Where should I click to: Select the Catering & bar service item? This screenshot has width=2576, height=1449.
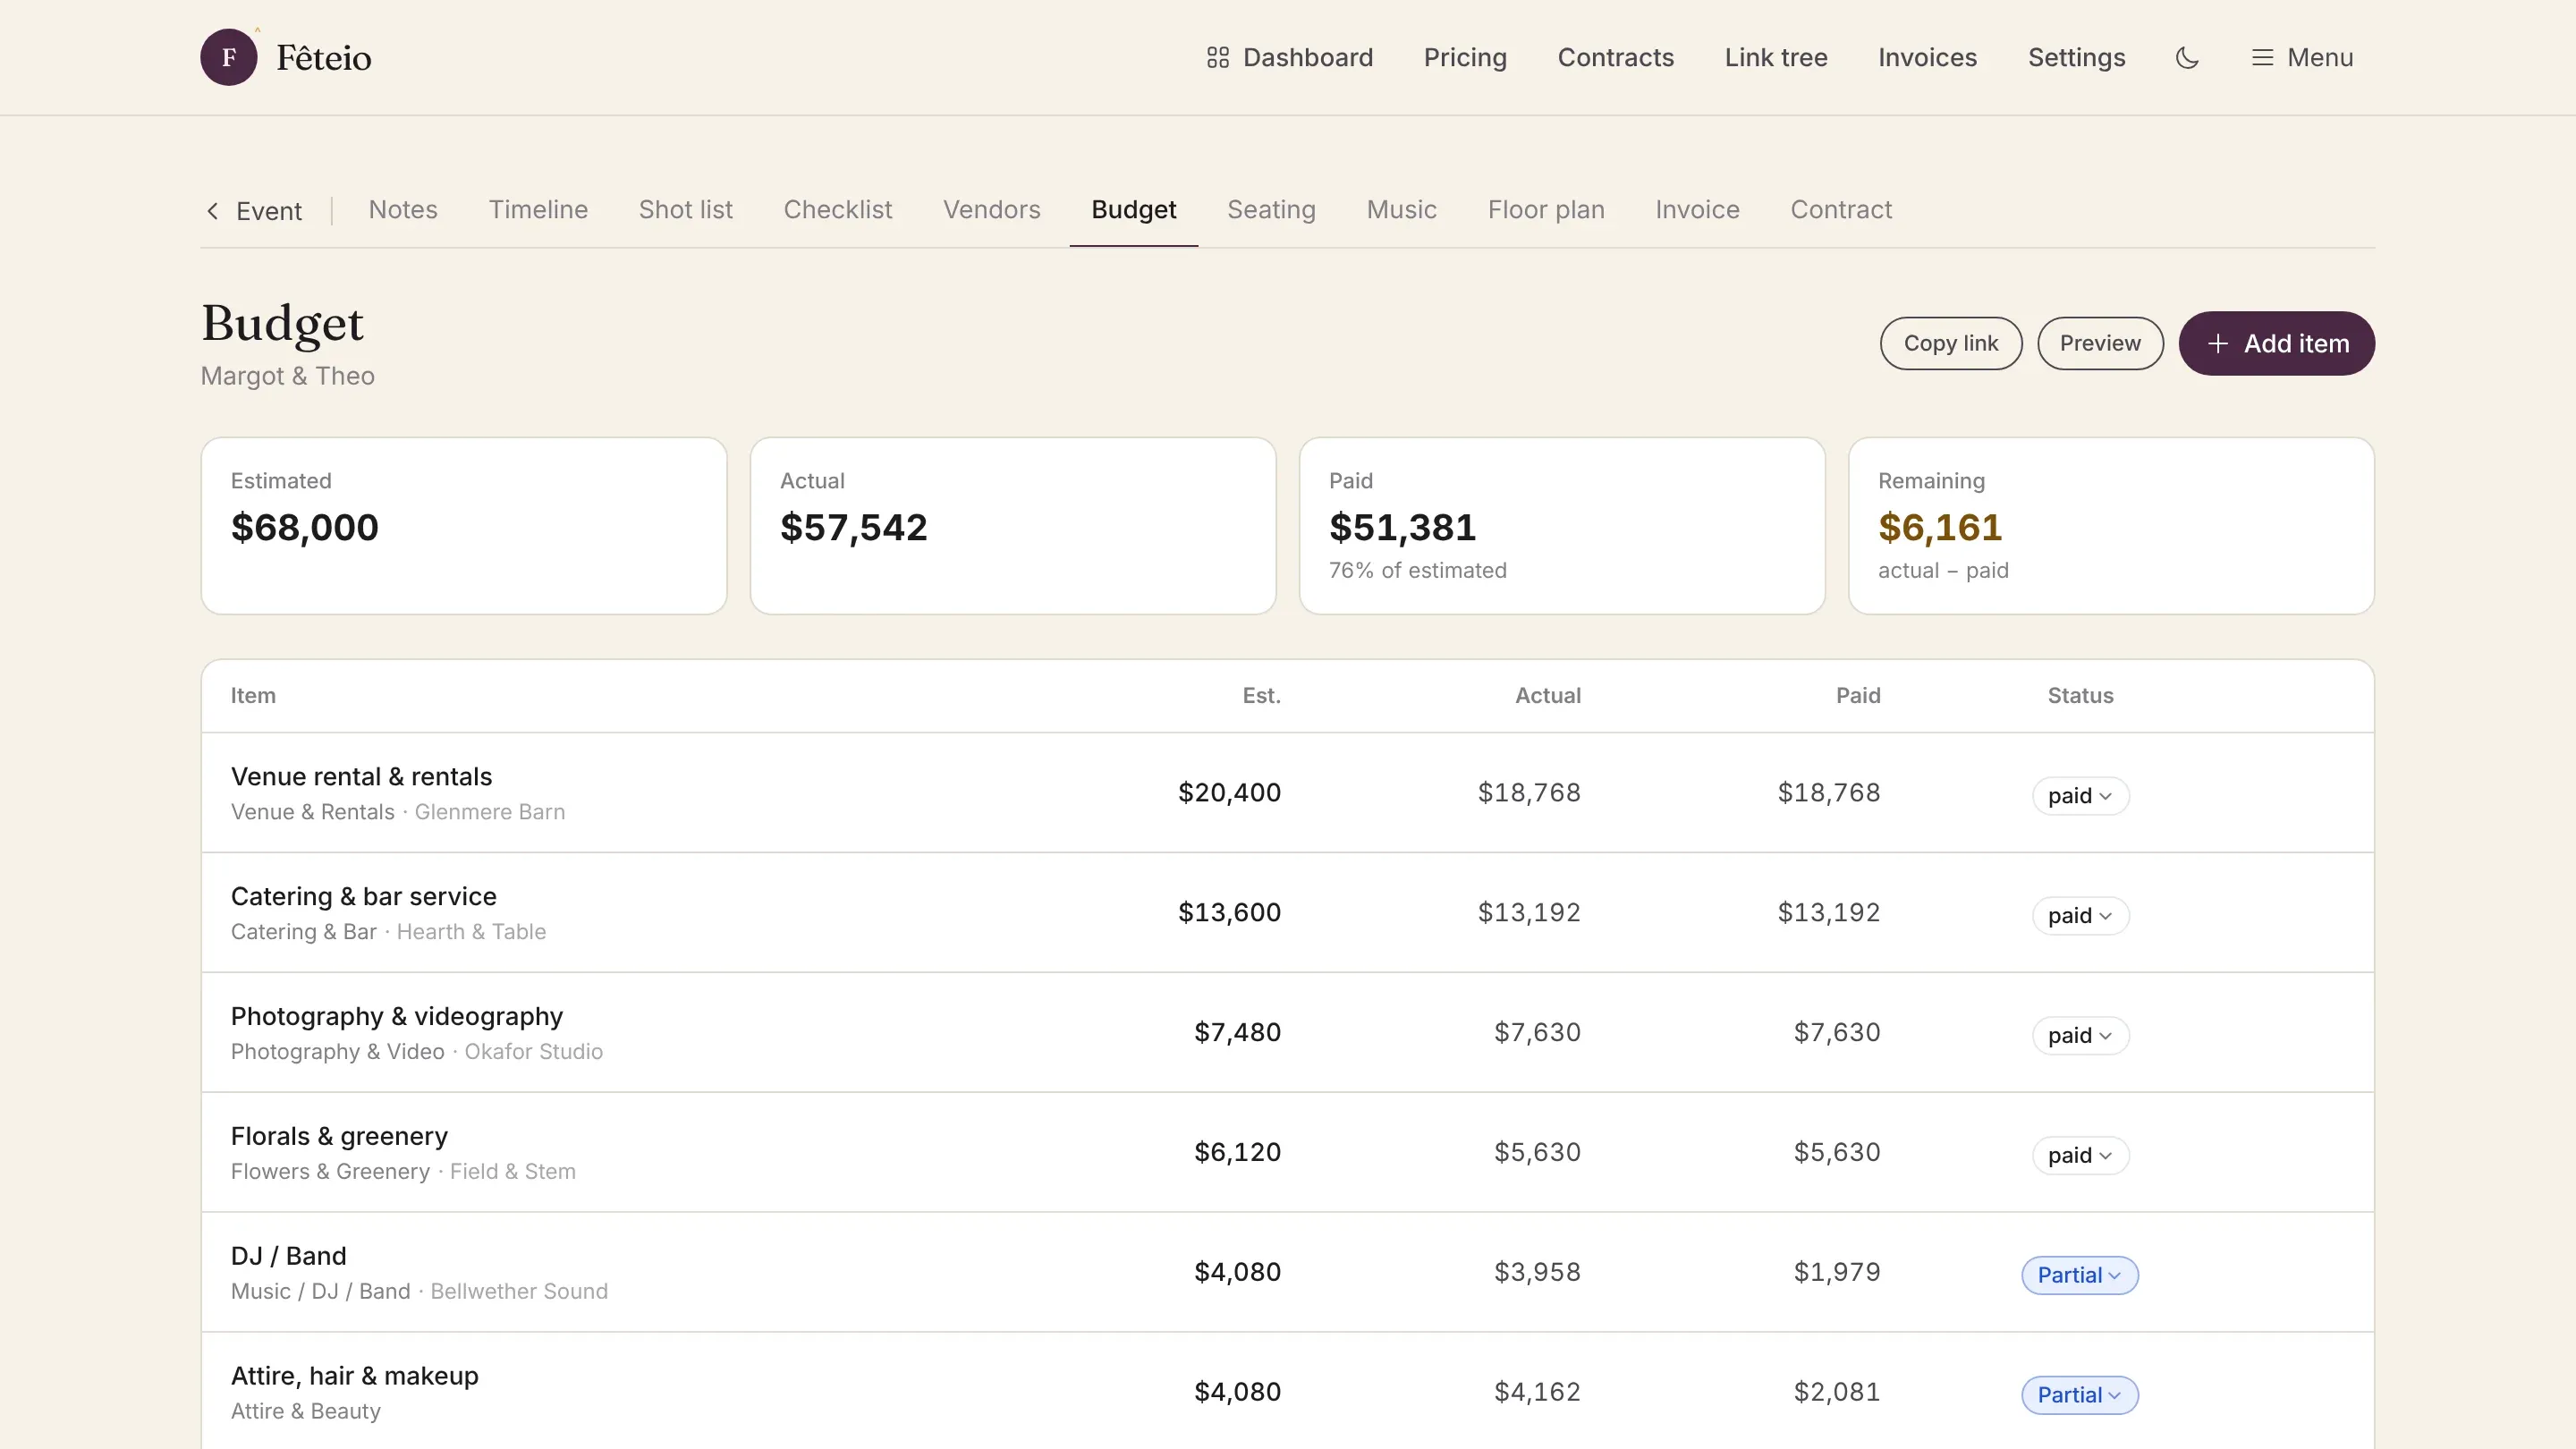pos(364,897)
